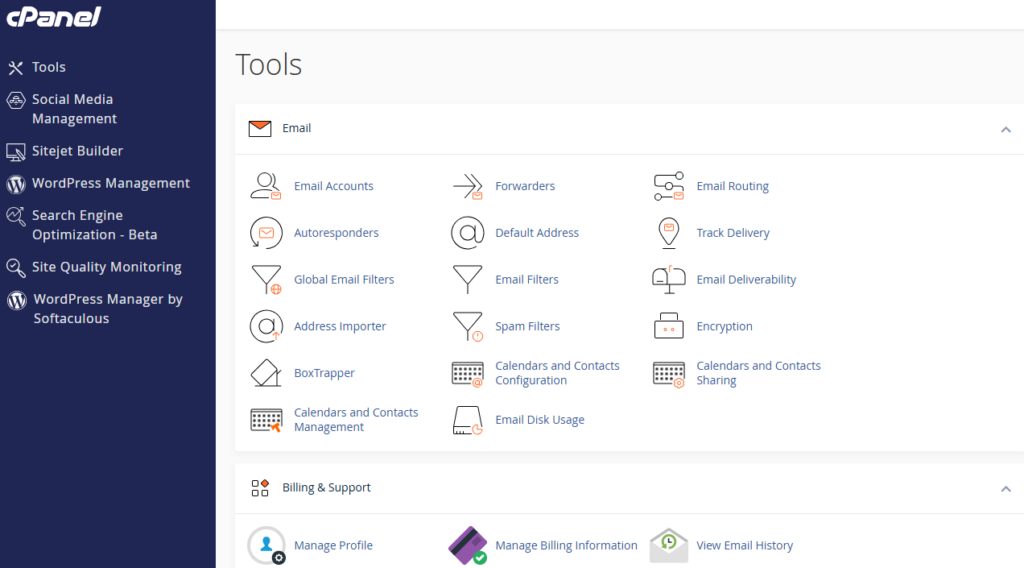This screenshot has width=1024, height=568.
Task: Open the Encryption link
Action: (x=724, y=326)
